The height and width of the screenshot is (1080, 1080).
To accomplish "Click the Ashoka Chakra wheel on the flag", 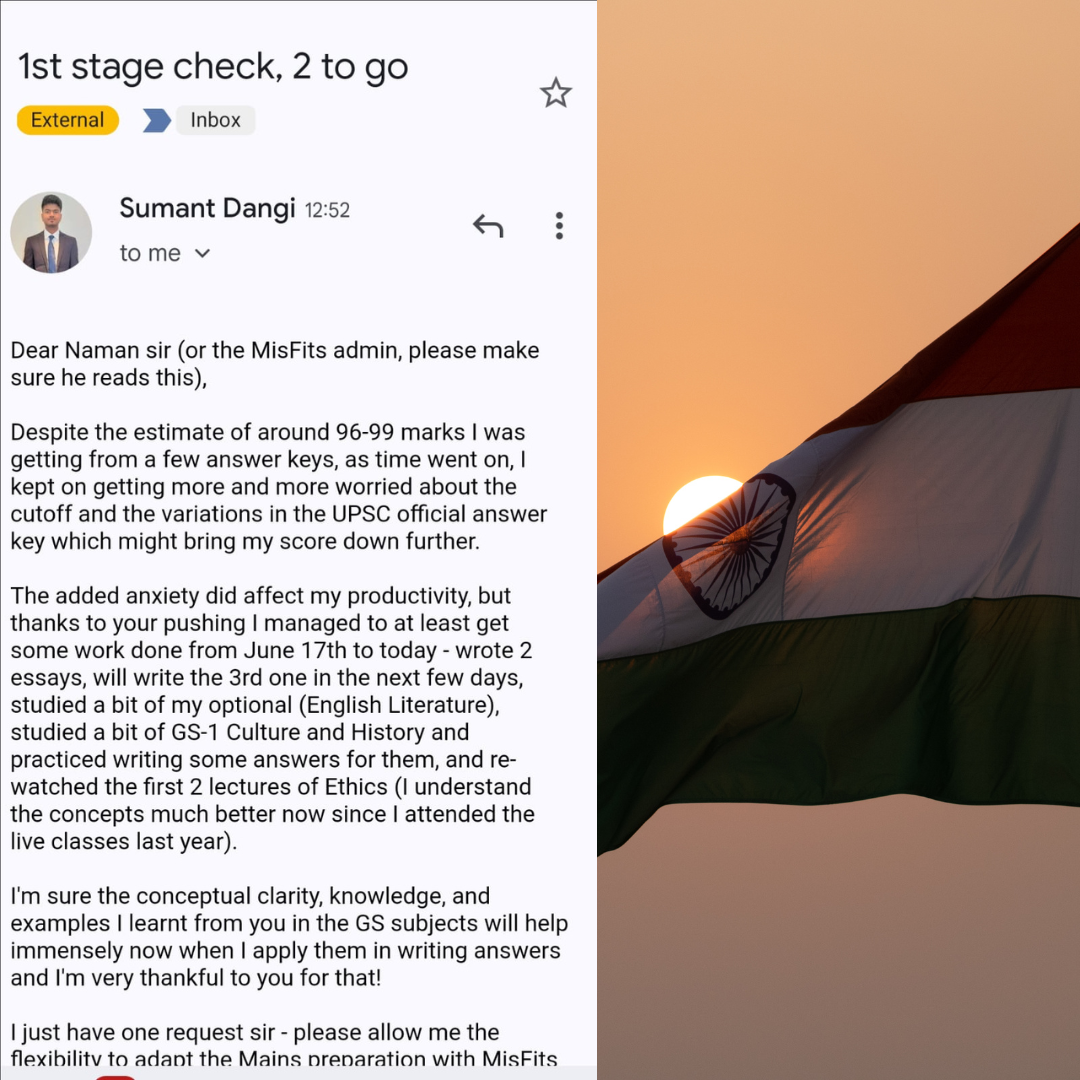I will pyautogui.click(x=729, y=546).
